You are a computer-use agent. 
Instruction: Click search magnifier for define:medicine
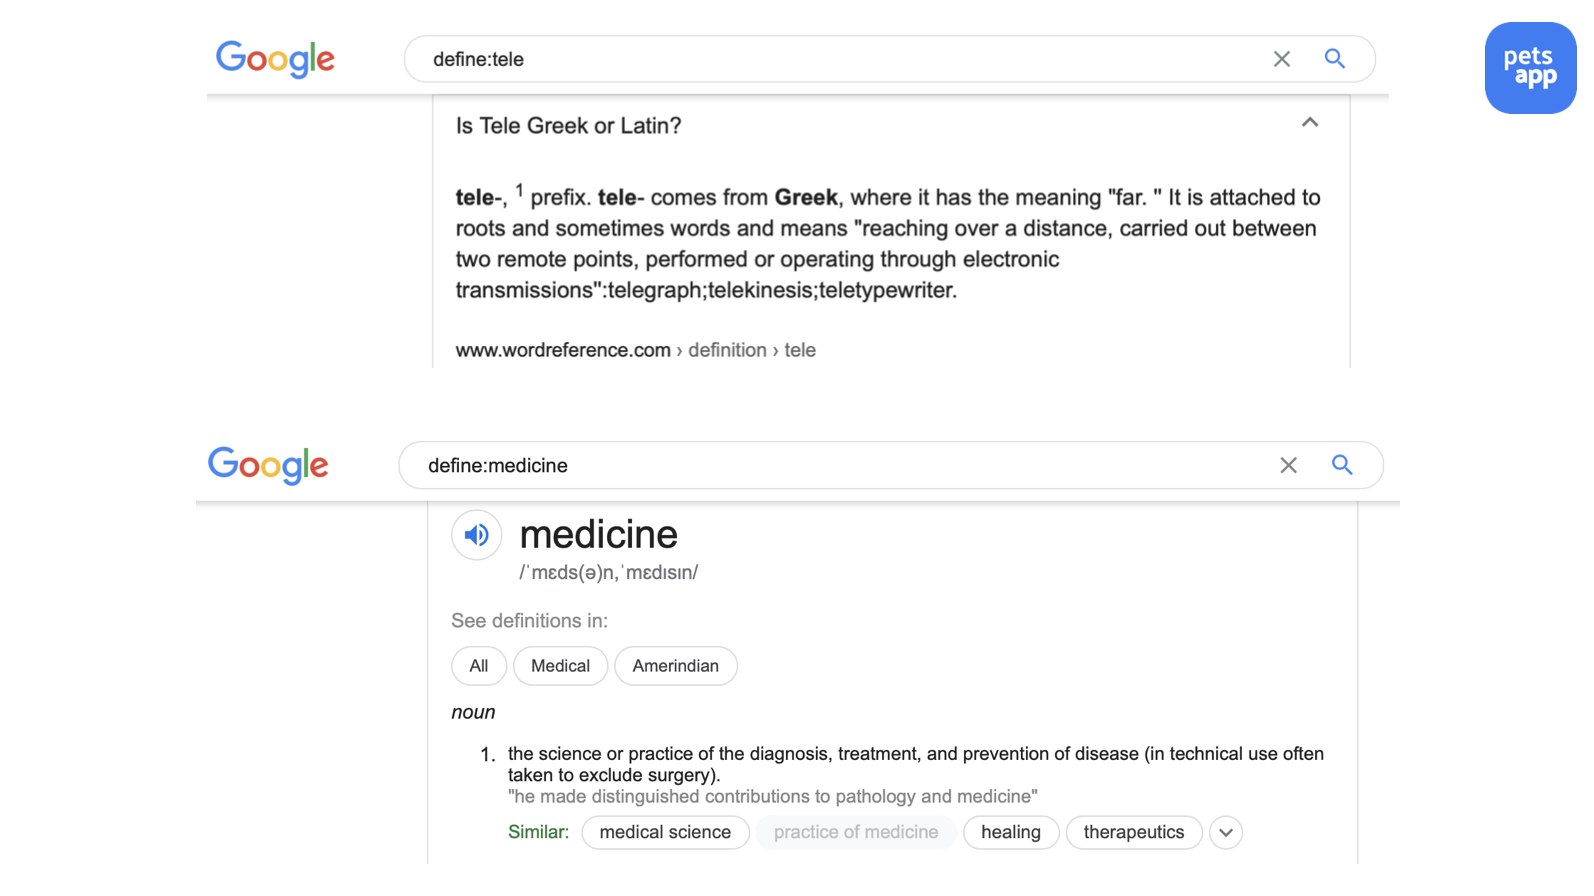click(x=1341, y=465)
